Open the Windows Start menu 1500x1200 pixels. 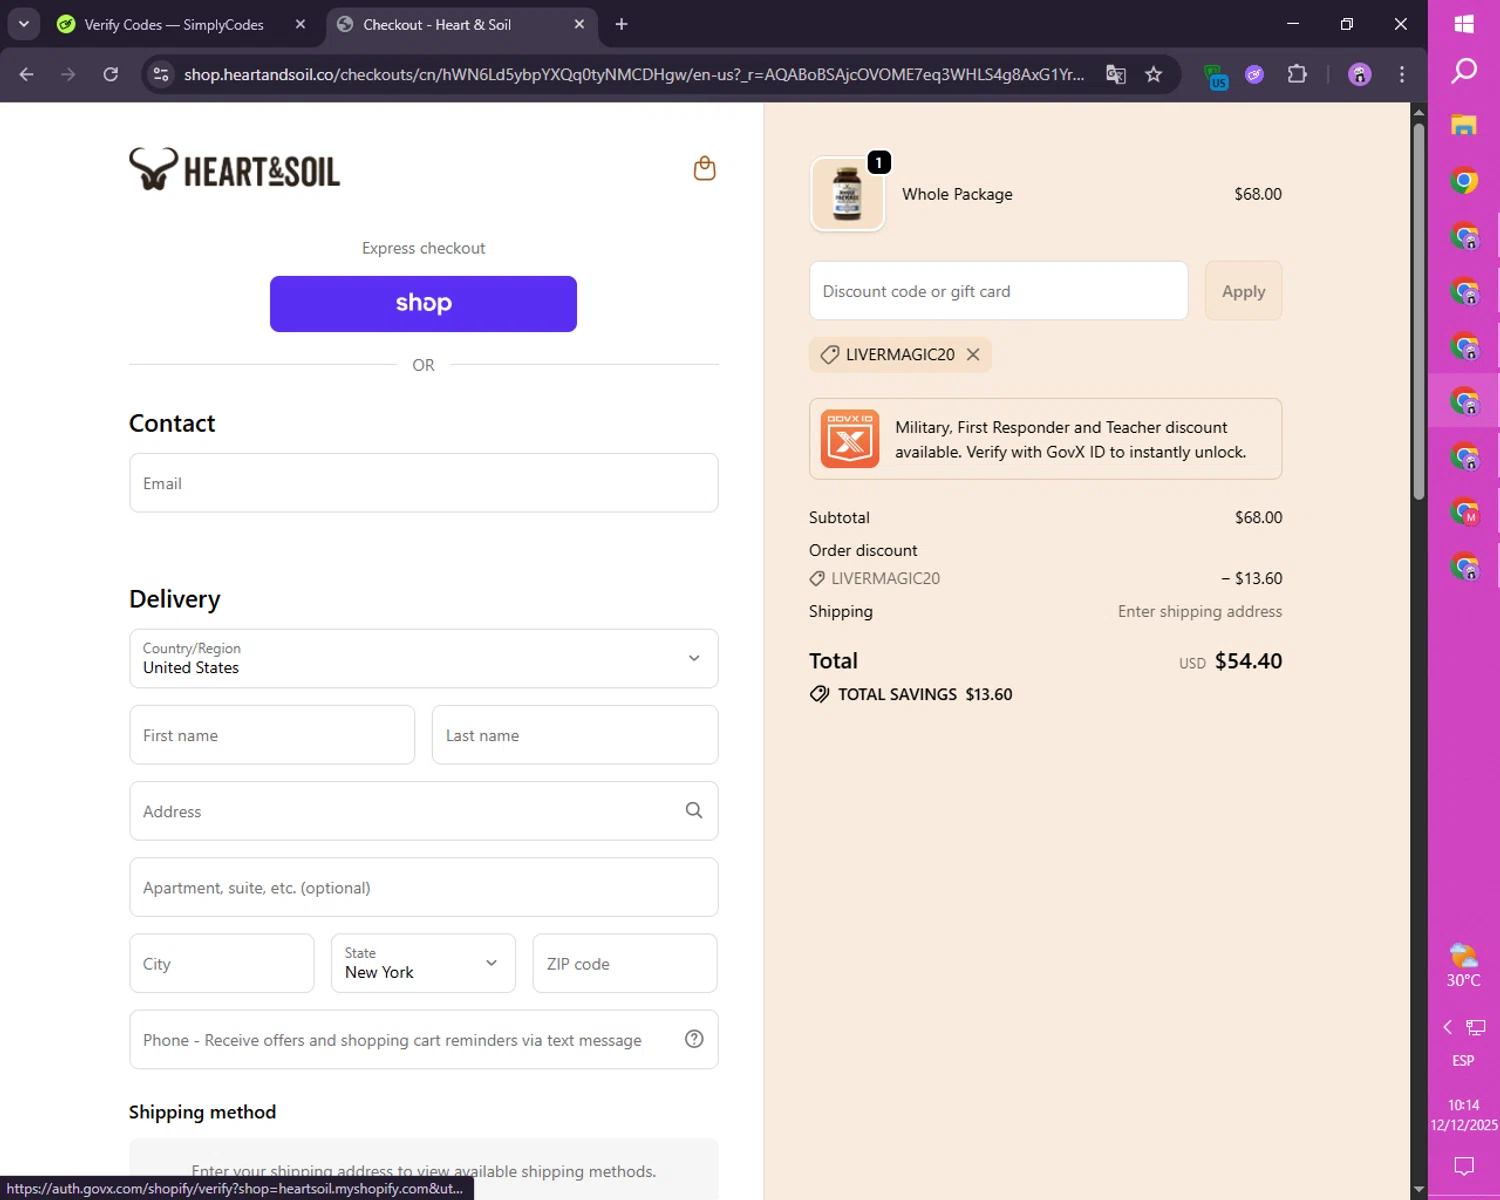tap(1464, 24)
